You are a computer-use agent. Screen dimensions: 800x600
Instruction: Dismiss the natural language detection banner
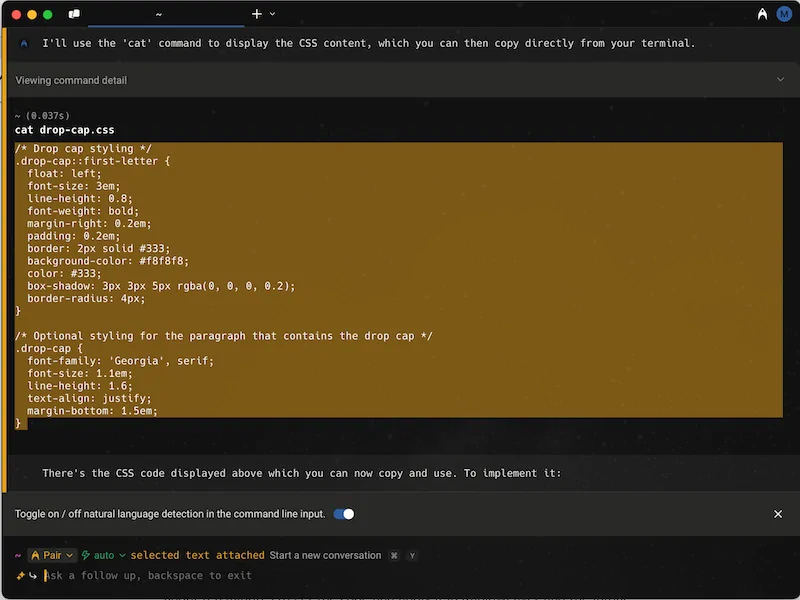point(778,514)
